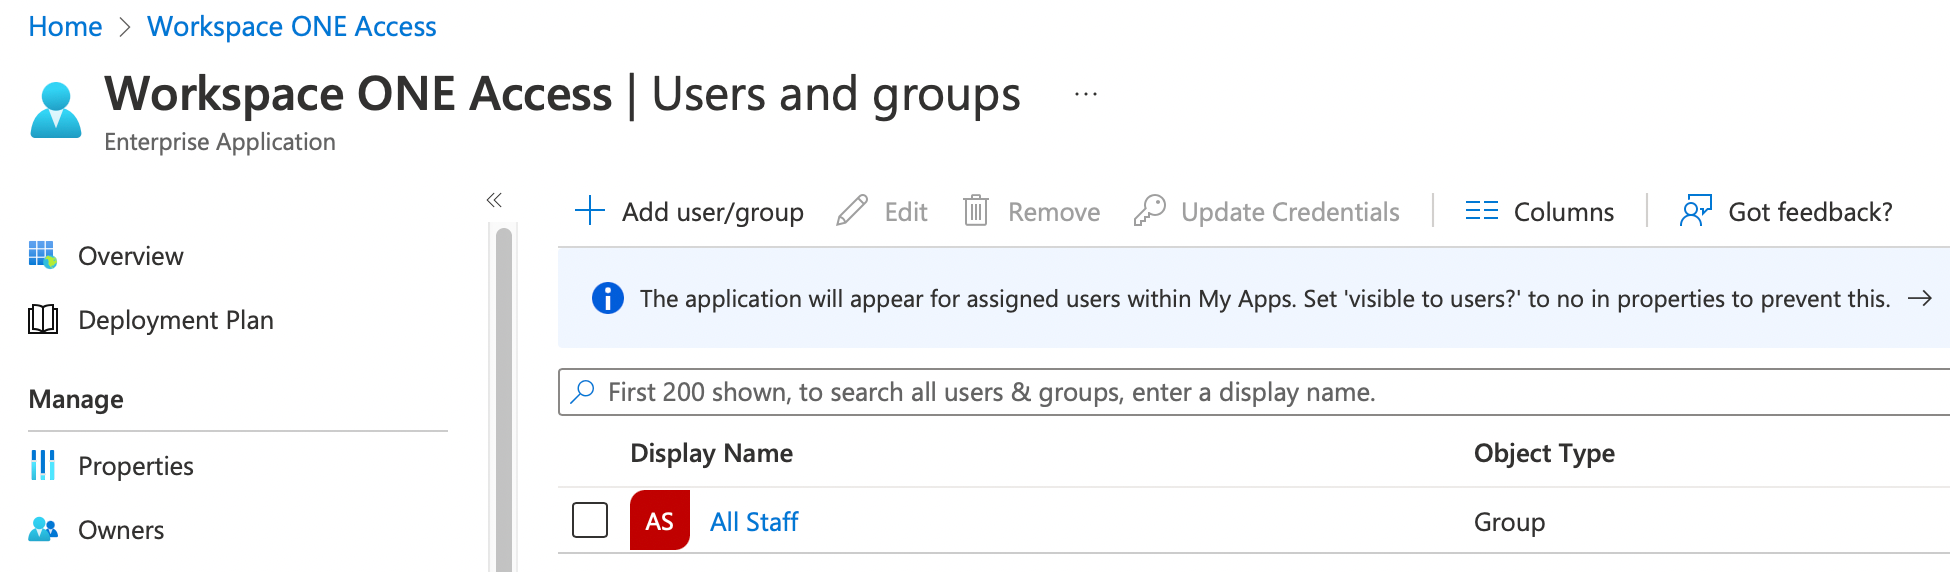This screenshot has height=572, width=1950.
Task: Go to Home breadcrumb link
Action: (x=65, y=27)
